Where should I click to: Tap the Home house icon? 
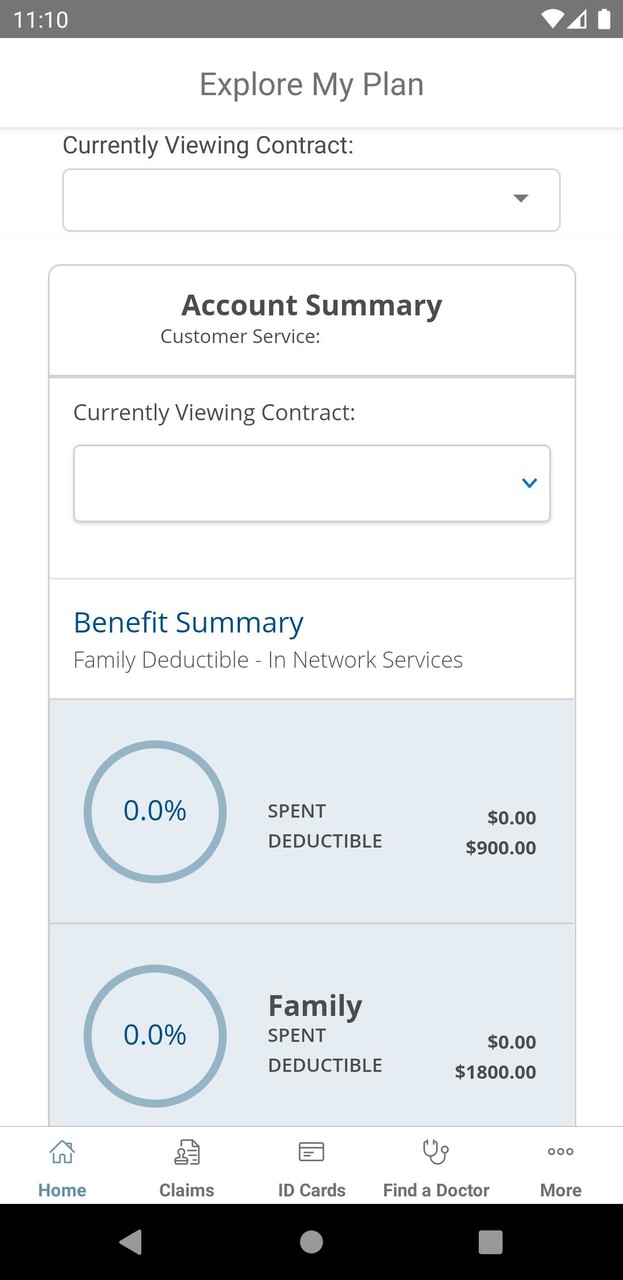click(62, 1152)
